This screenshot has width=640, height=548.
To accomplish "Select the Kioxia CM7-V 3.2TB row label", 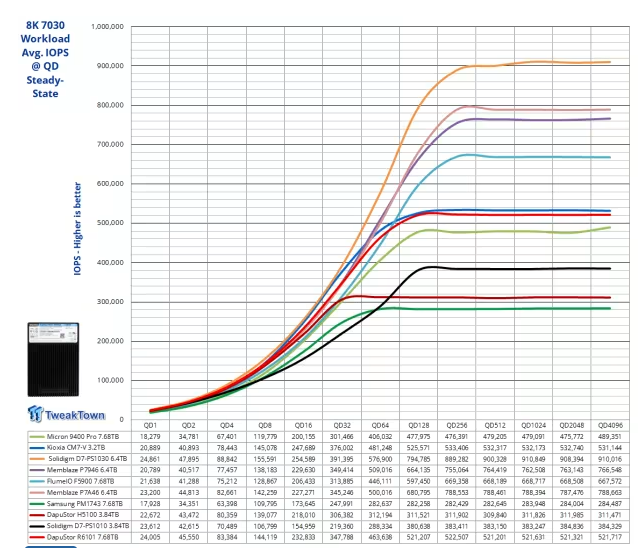I will [x=76, y=448].
